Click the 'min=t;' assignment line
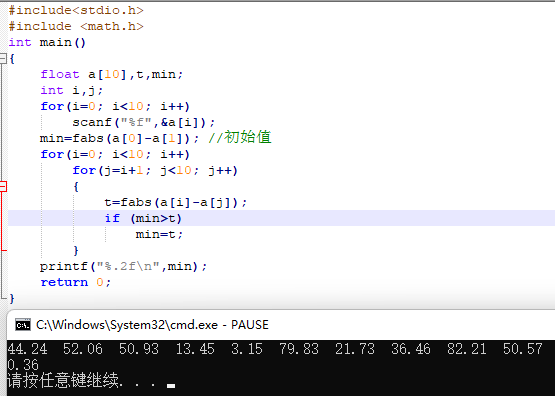Viewport: 555px width, 396px height. point(159,234)
